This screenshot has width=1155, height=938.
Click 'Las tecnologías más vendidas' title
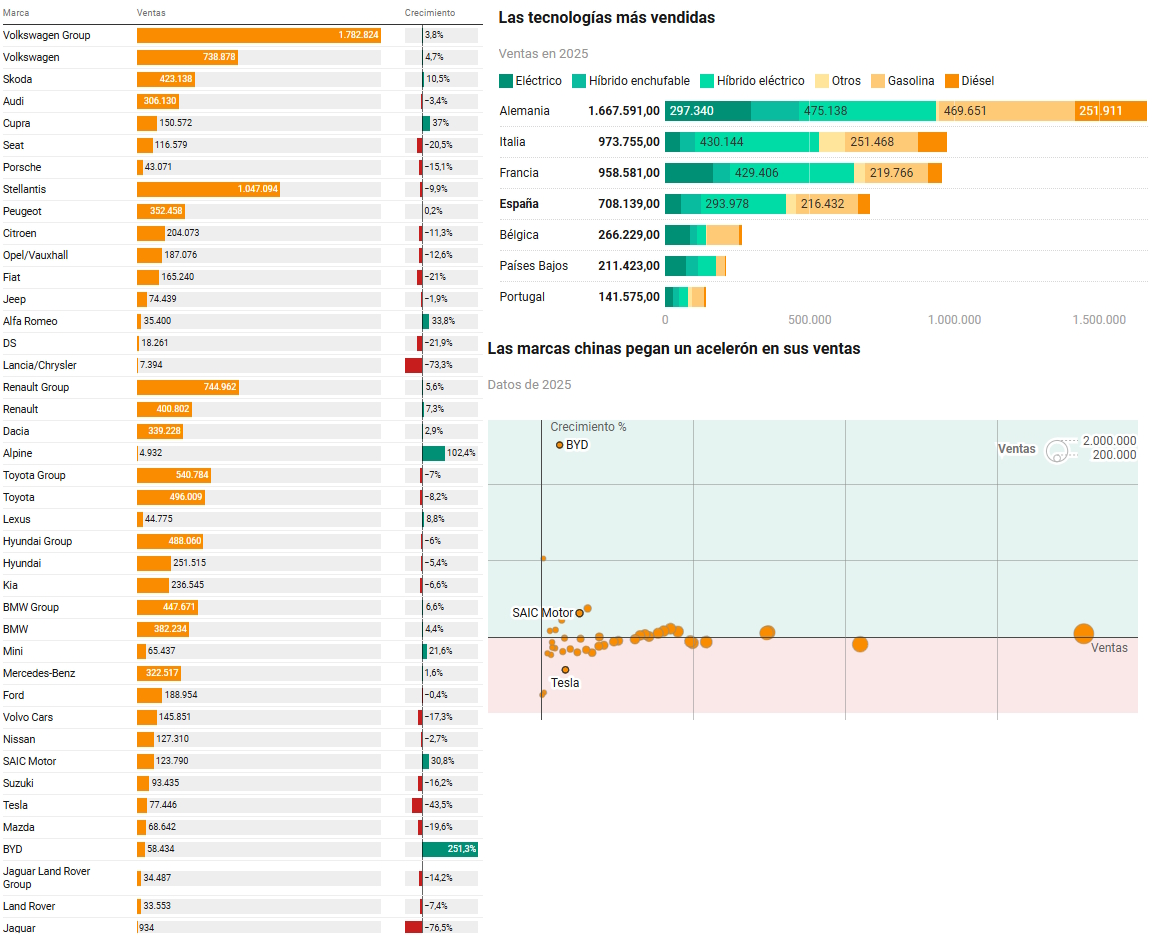(606, 18)
